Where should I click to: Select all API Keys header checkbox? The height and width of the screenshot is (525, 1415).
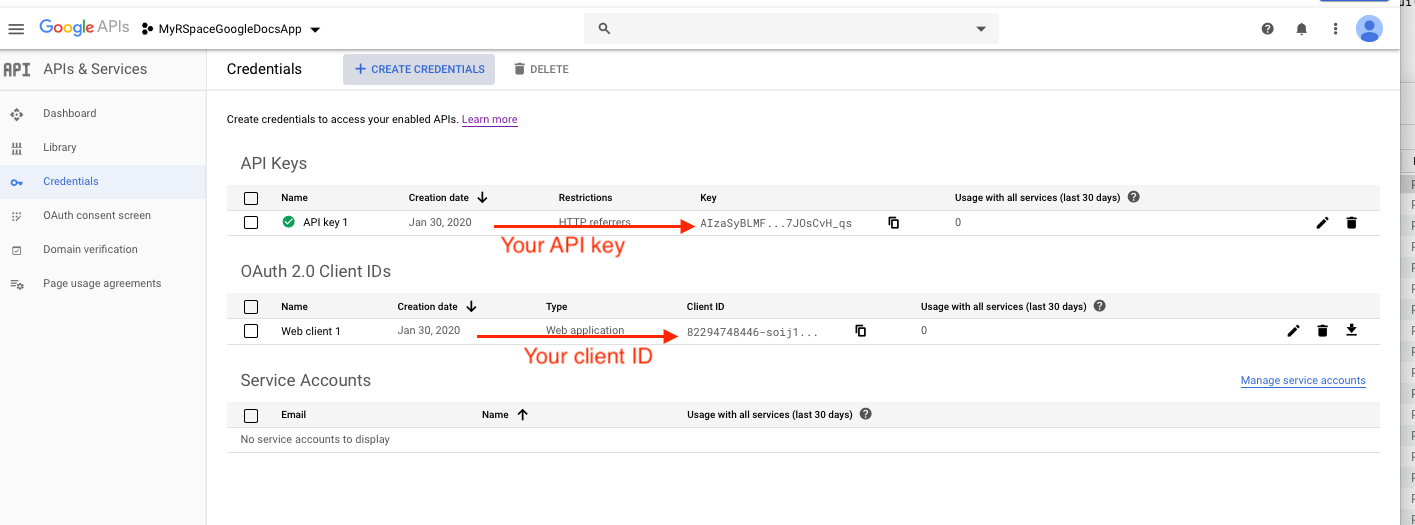(x=251, y=198)
